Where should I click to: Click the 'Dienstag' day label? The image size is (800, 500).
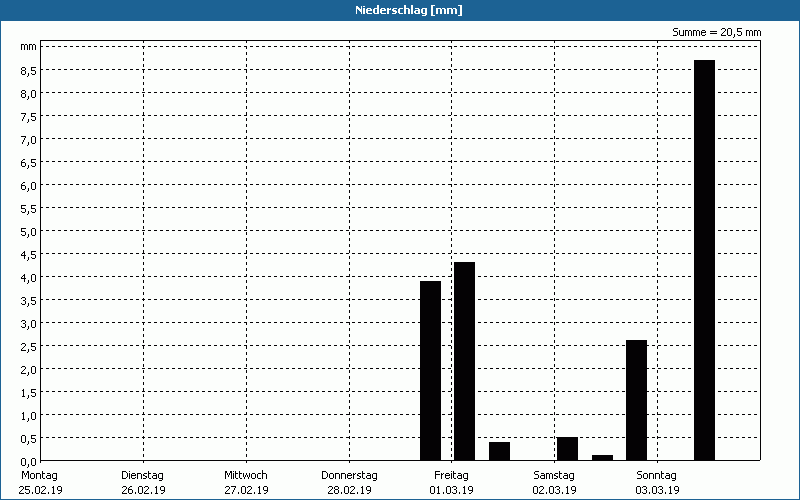click(x=142, y=476)
